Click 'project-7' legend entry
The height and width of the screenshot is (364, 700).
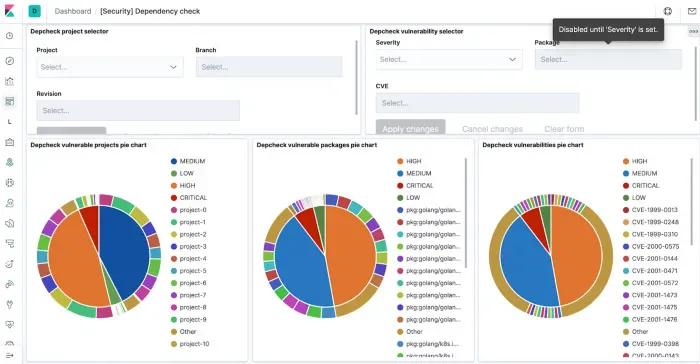193,295
